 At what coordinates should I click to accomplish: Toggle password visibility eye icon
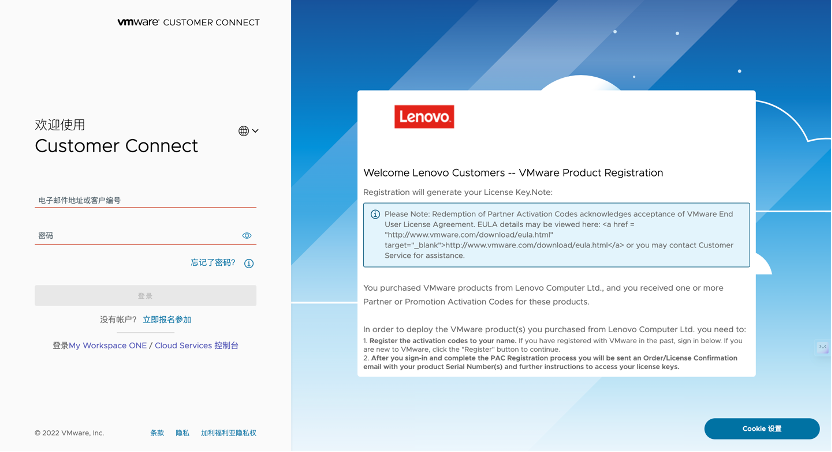click(247, 236)
